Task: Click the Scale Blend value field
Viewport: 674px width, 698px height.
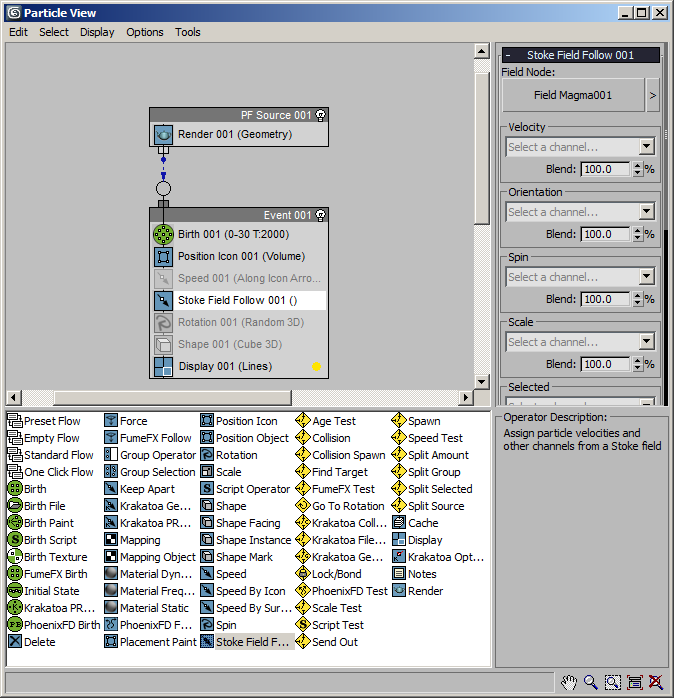Action: click(x=605, y=364)
